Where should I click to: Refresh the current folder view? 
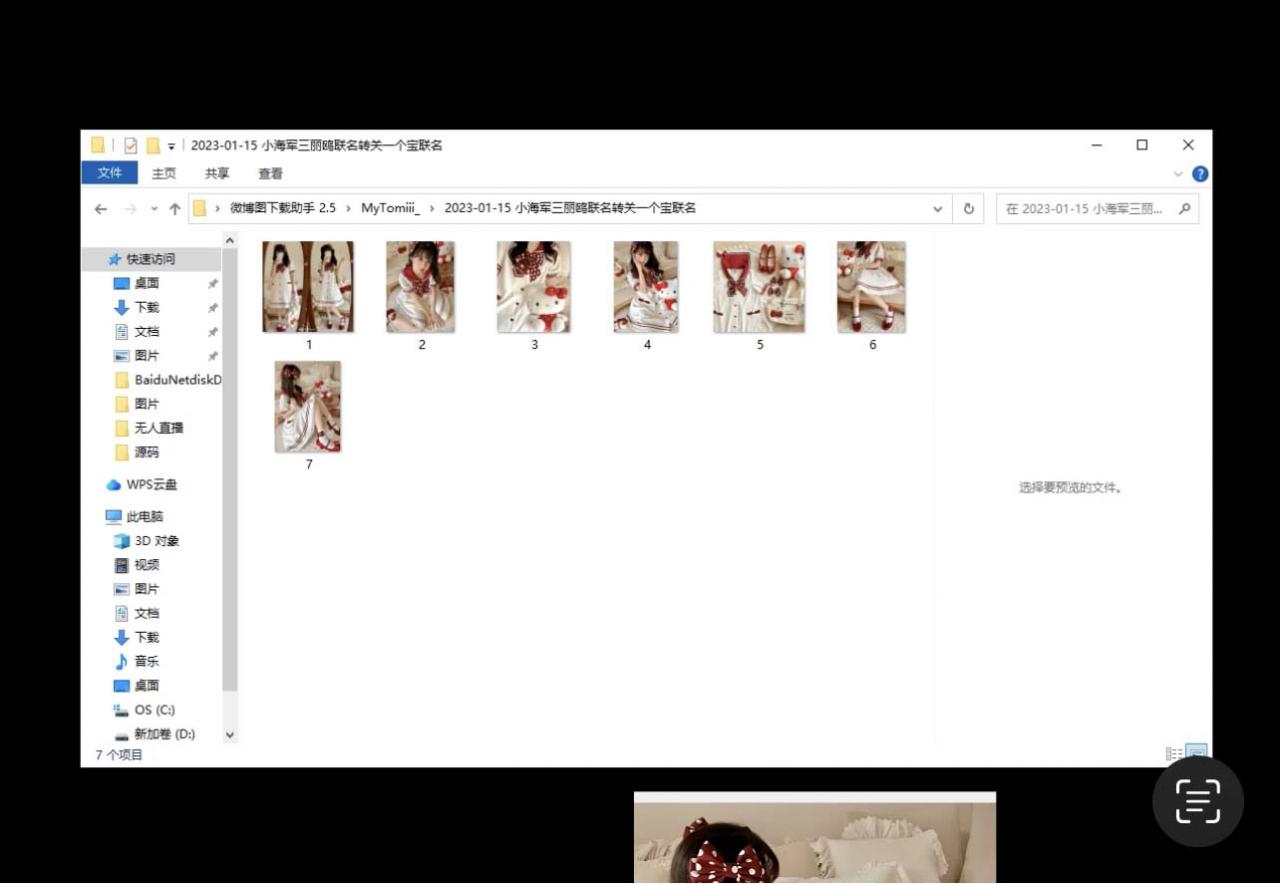[x=968, y=209]
